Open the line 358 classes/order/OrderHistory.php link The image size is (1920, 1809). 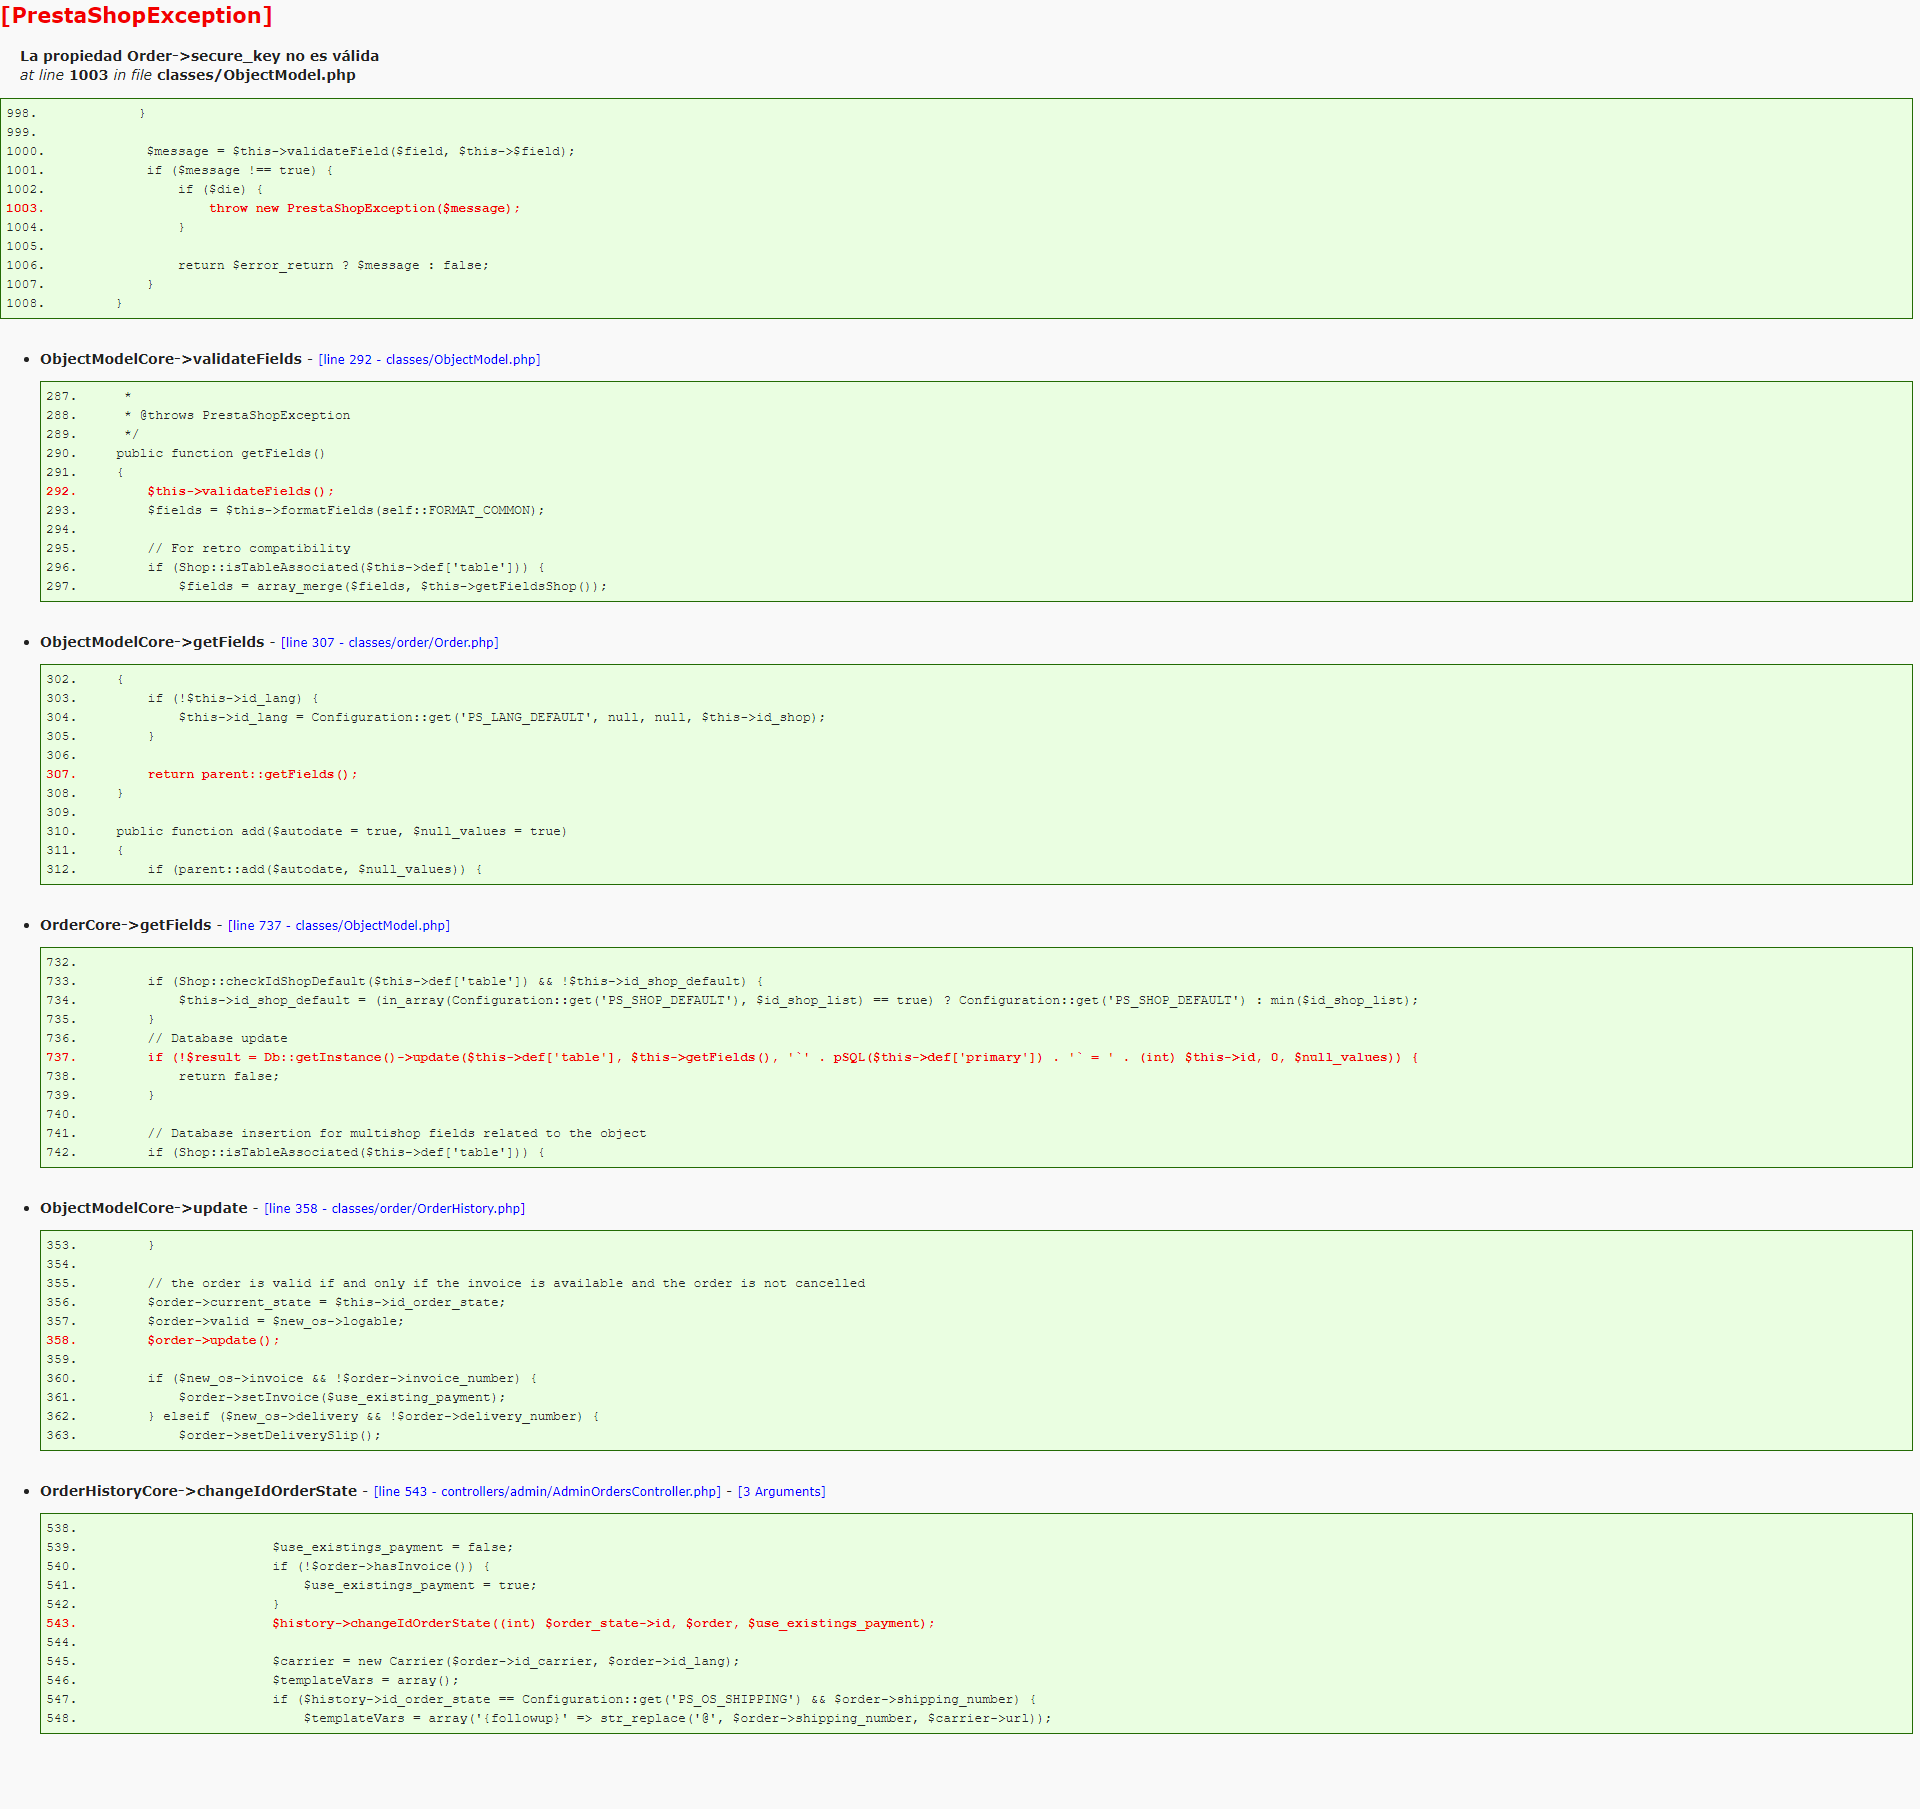pyautogui.click(x=394, y=1209)
